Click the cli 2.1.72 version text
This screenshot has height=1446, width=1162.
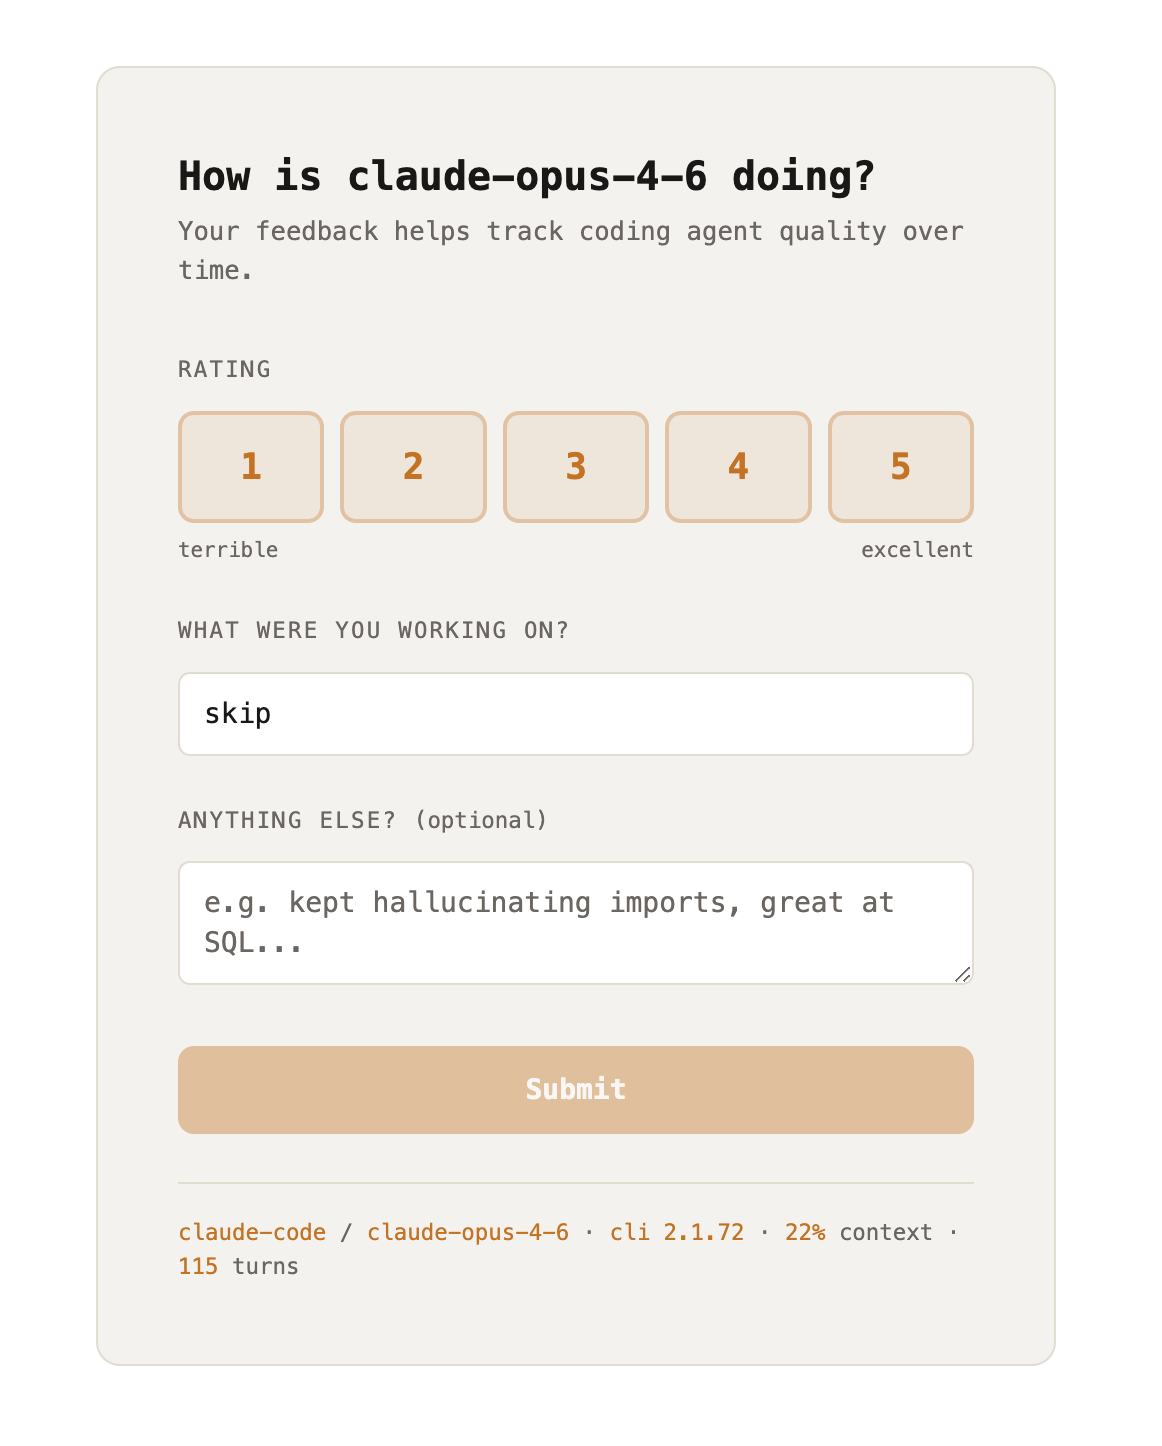675,1232
